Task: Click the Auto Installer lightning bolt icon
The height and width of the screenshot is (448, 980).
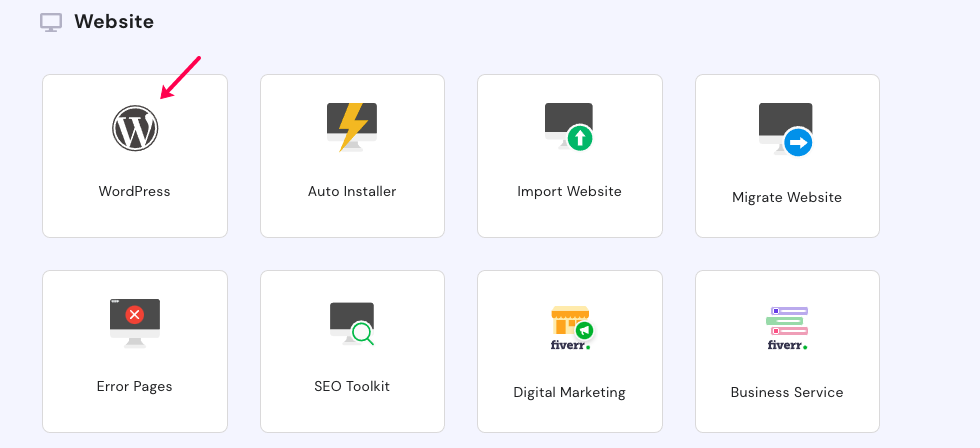Action: point(352,127)
